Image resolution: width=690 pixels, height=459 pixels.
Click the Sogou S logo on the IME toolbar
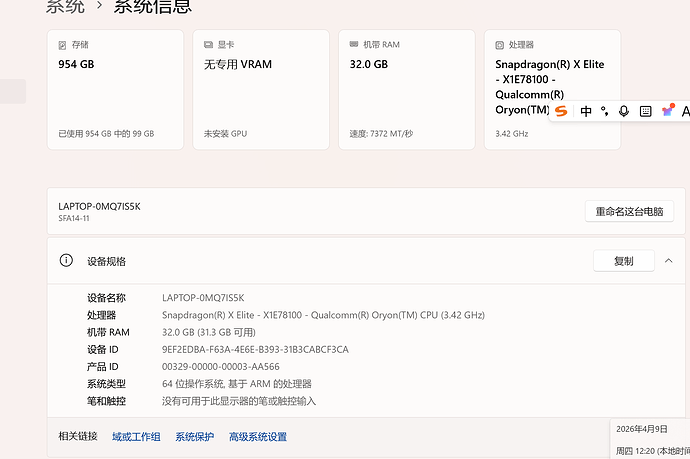point(561,111)
